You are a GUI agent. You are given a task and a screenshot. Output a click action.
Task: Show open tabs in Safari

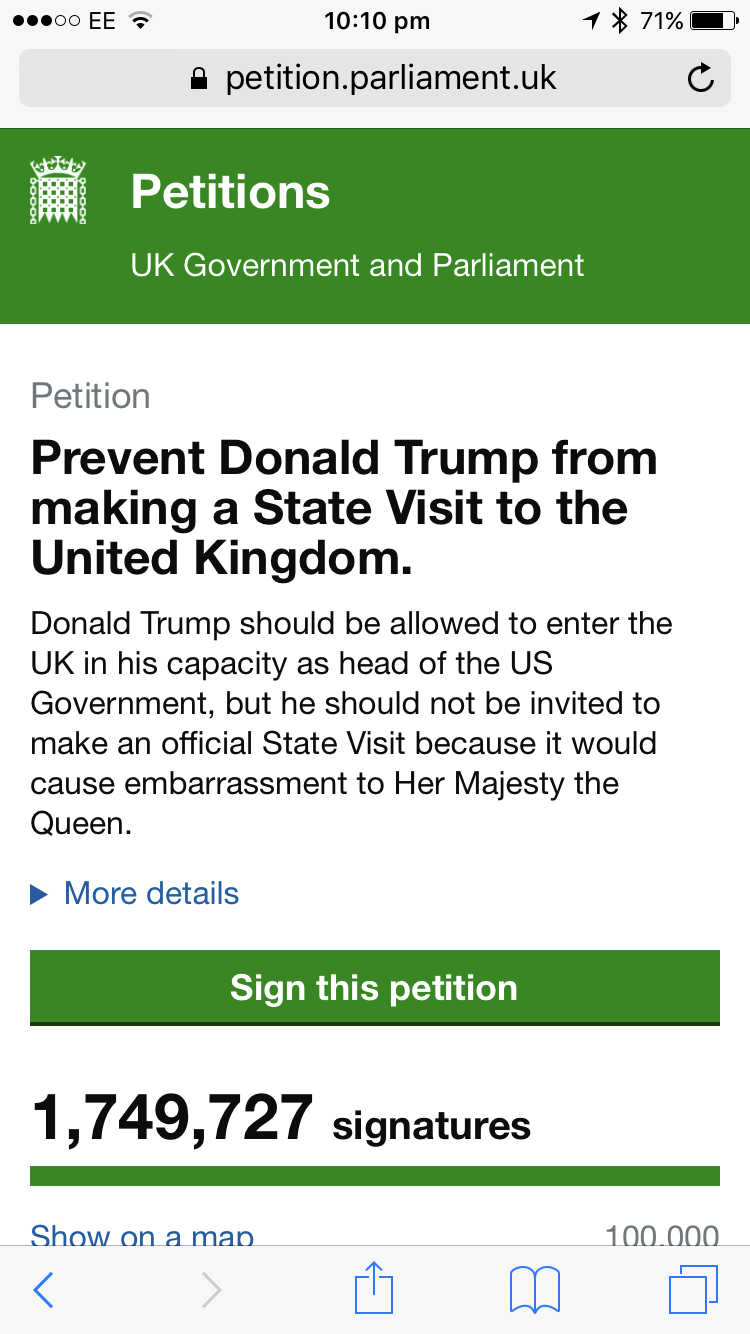693,1290
